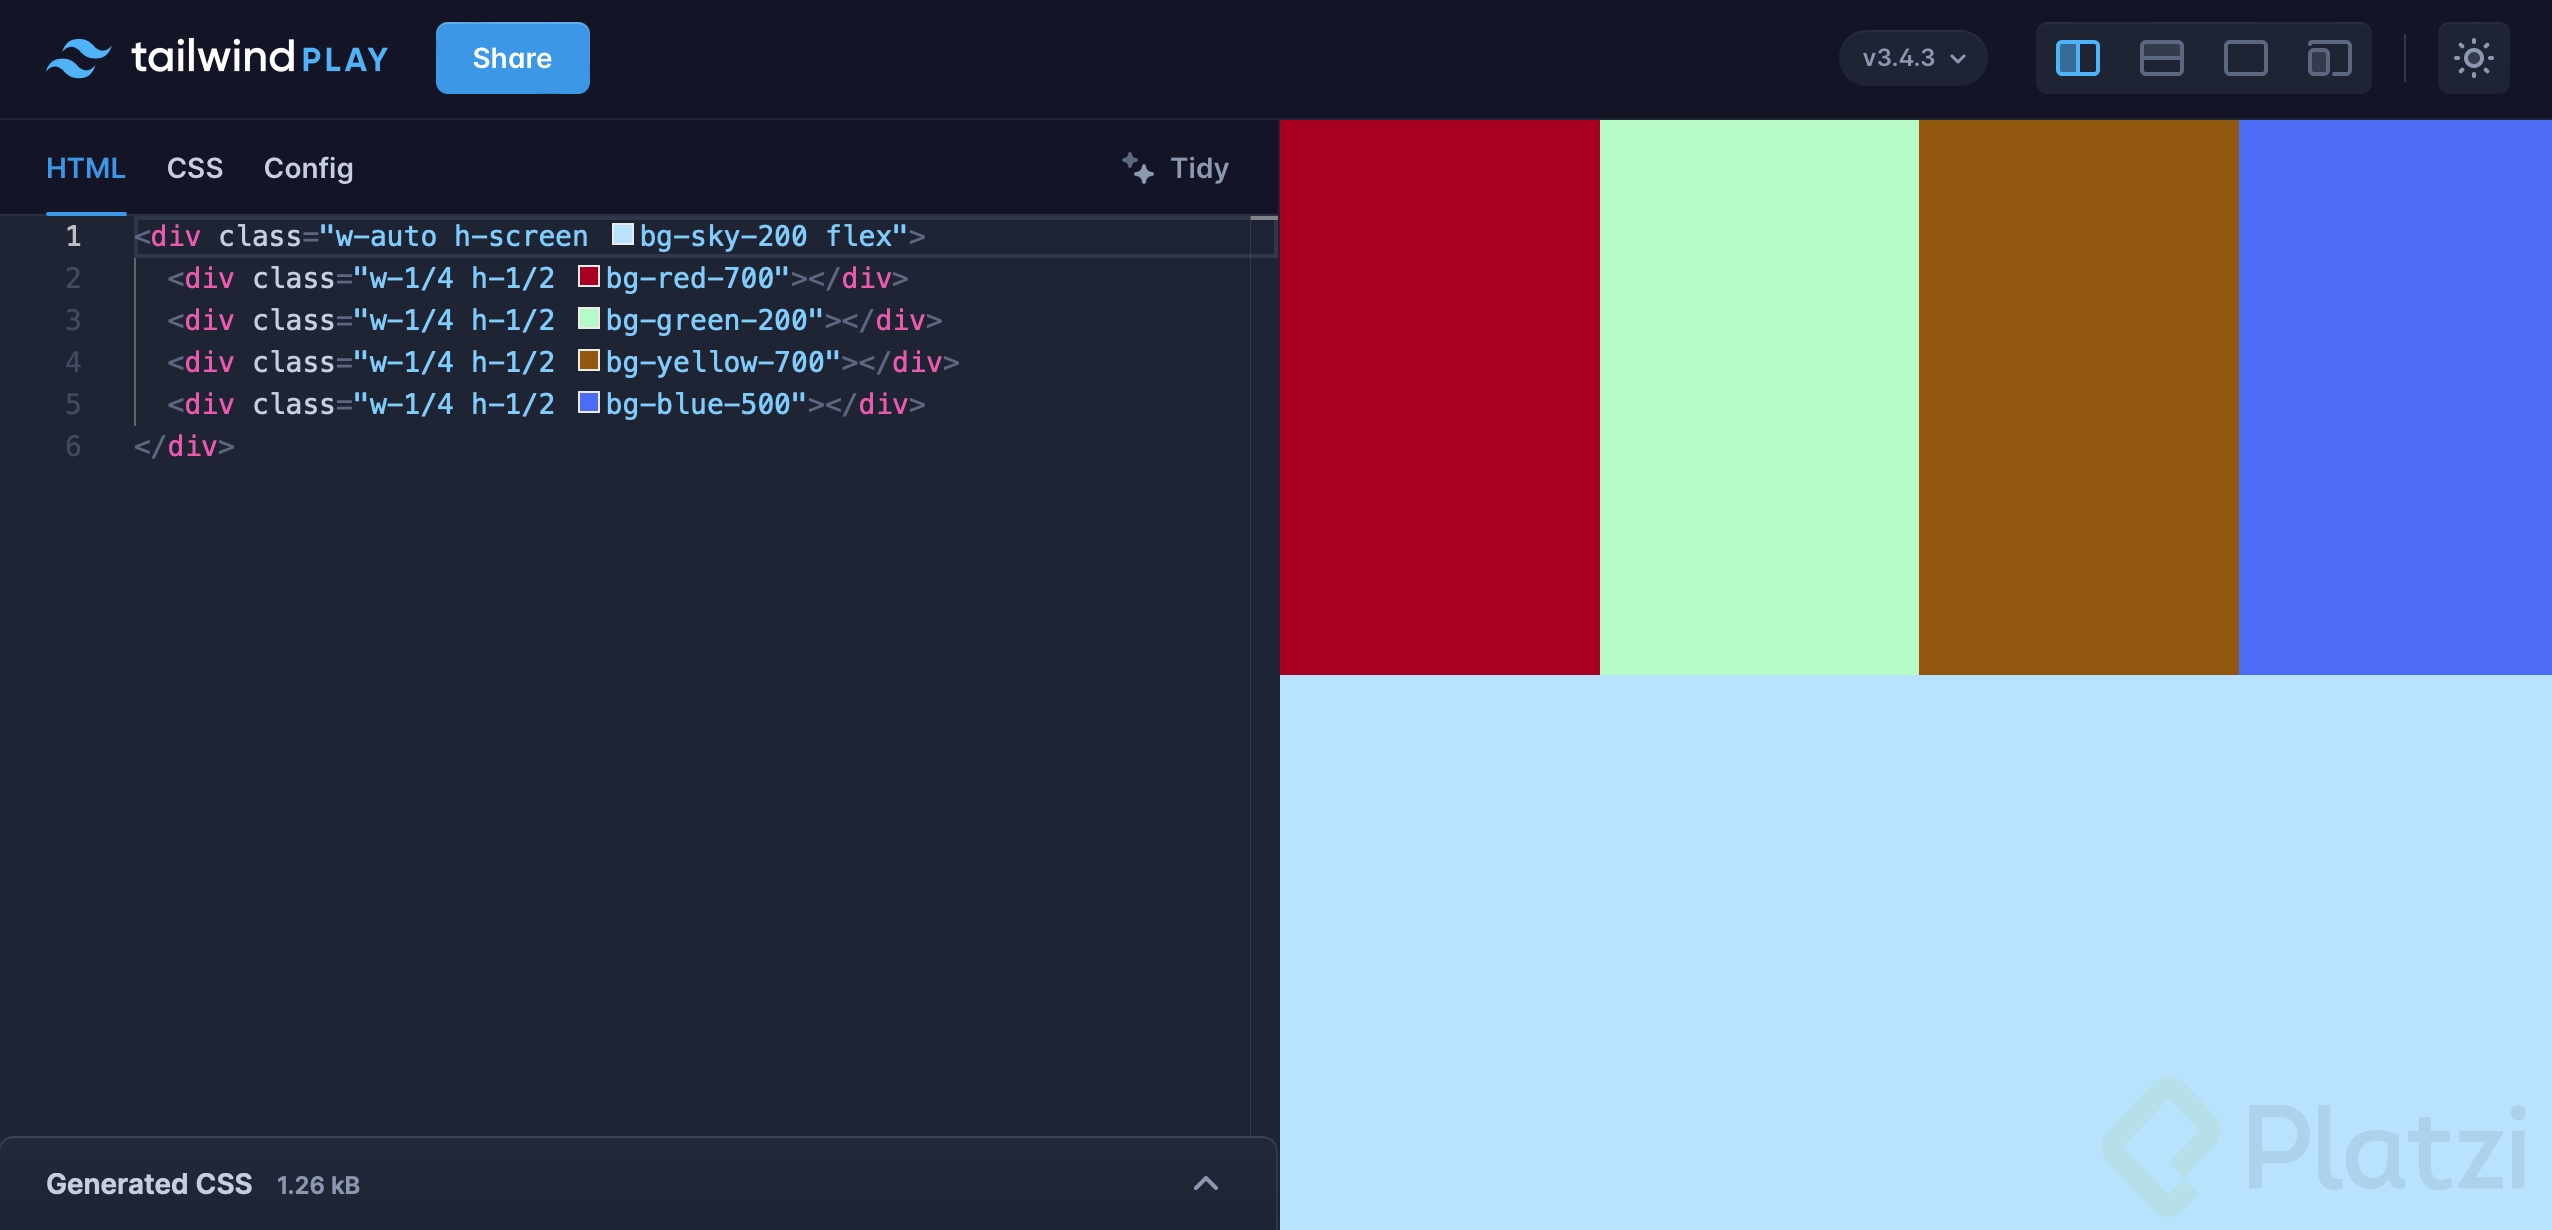Click the bg-sky-200 color swatch

click(x=622, y=235)
